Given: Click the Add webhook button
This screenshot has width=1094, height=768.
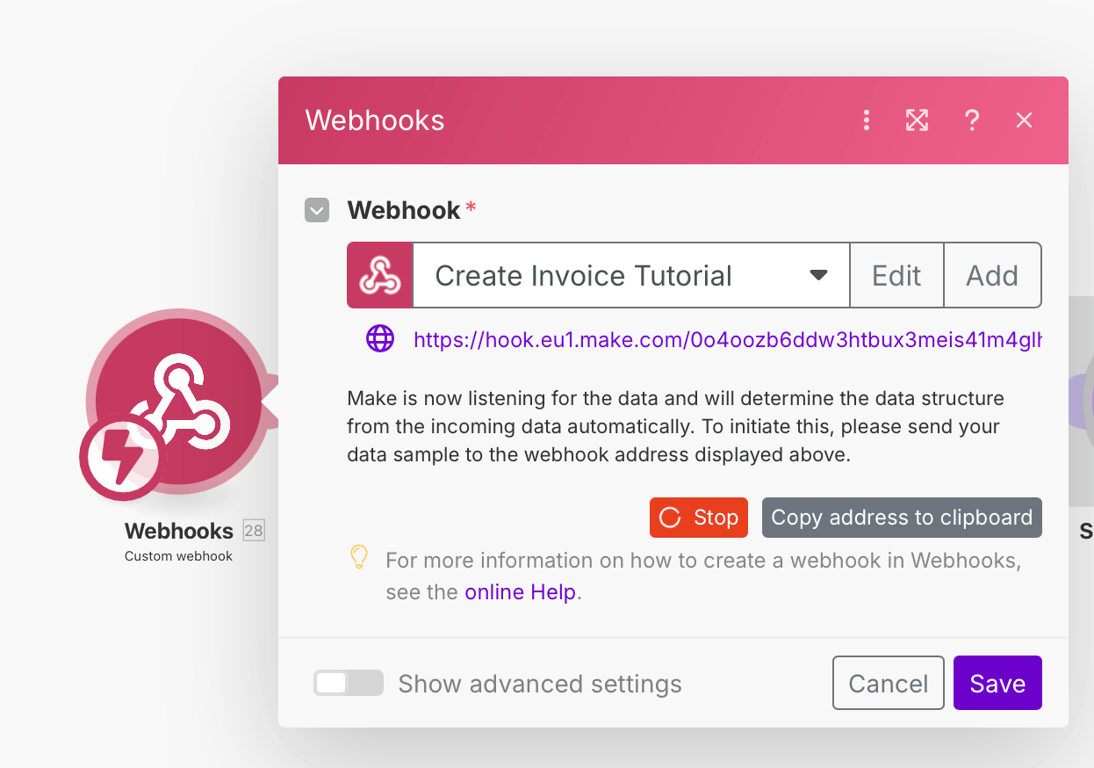Looking at the screenshot, I should (x=992, y=276).
